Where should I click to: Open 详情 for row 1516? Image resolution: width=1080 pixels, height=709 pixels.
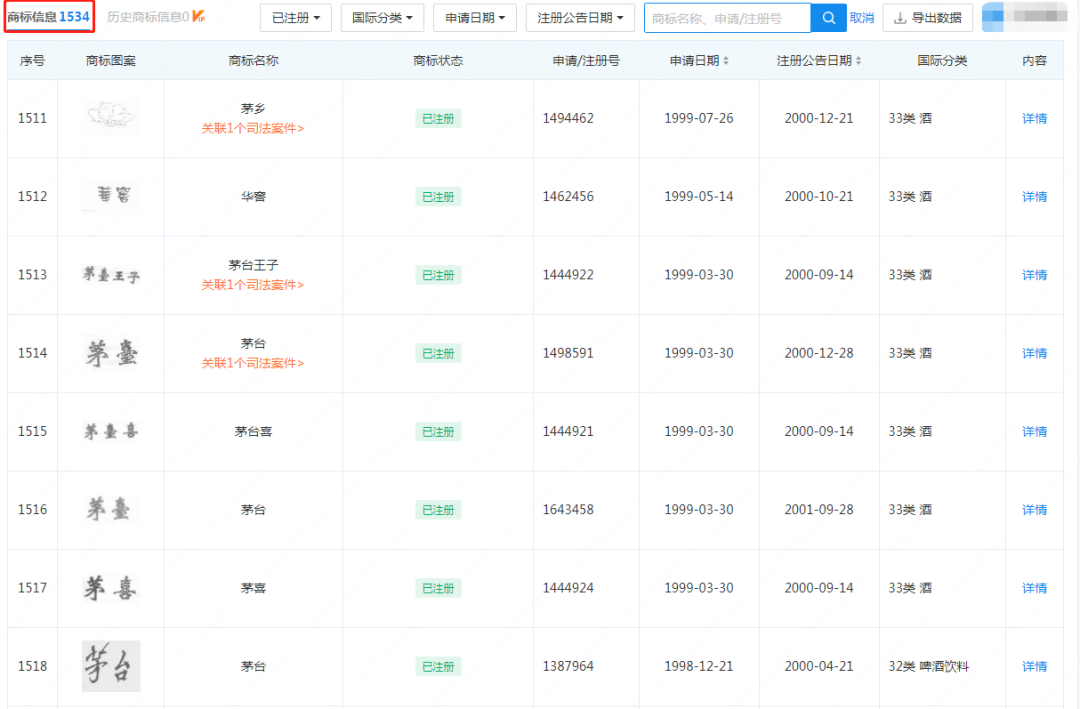pyautogui.click(x=1034, y=510)
